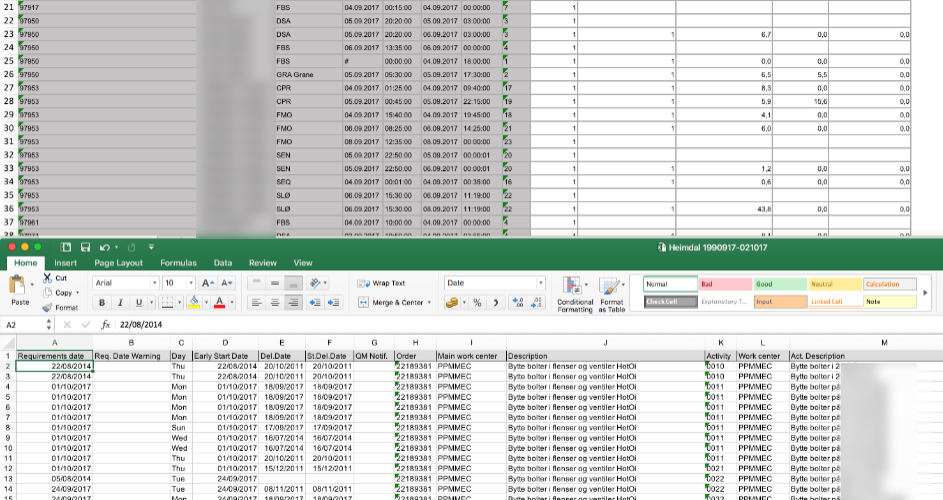Toggle Bold formatting
Image resolution: width=943 pixels, height=500 pixels.
[102, 302]
